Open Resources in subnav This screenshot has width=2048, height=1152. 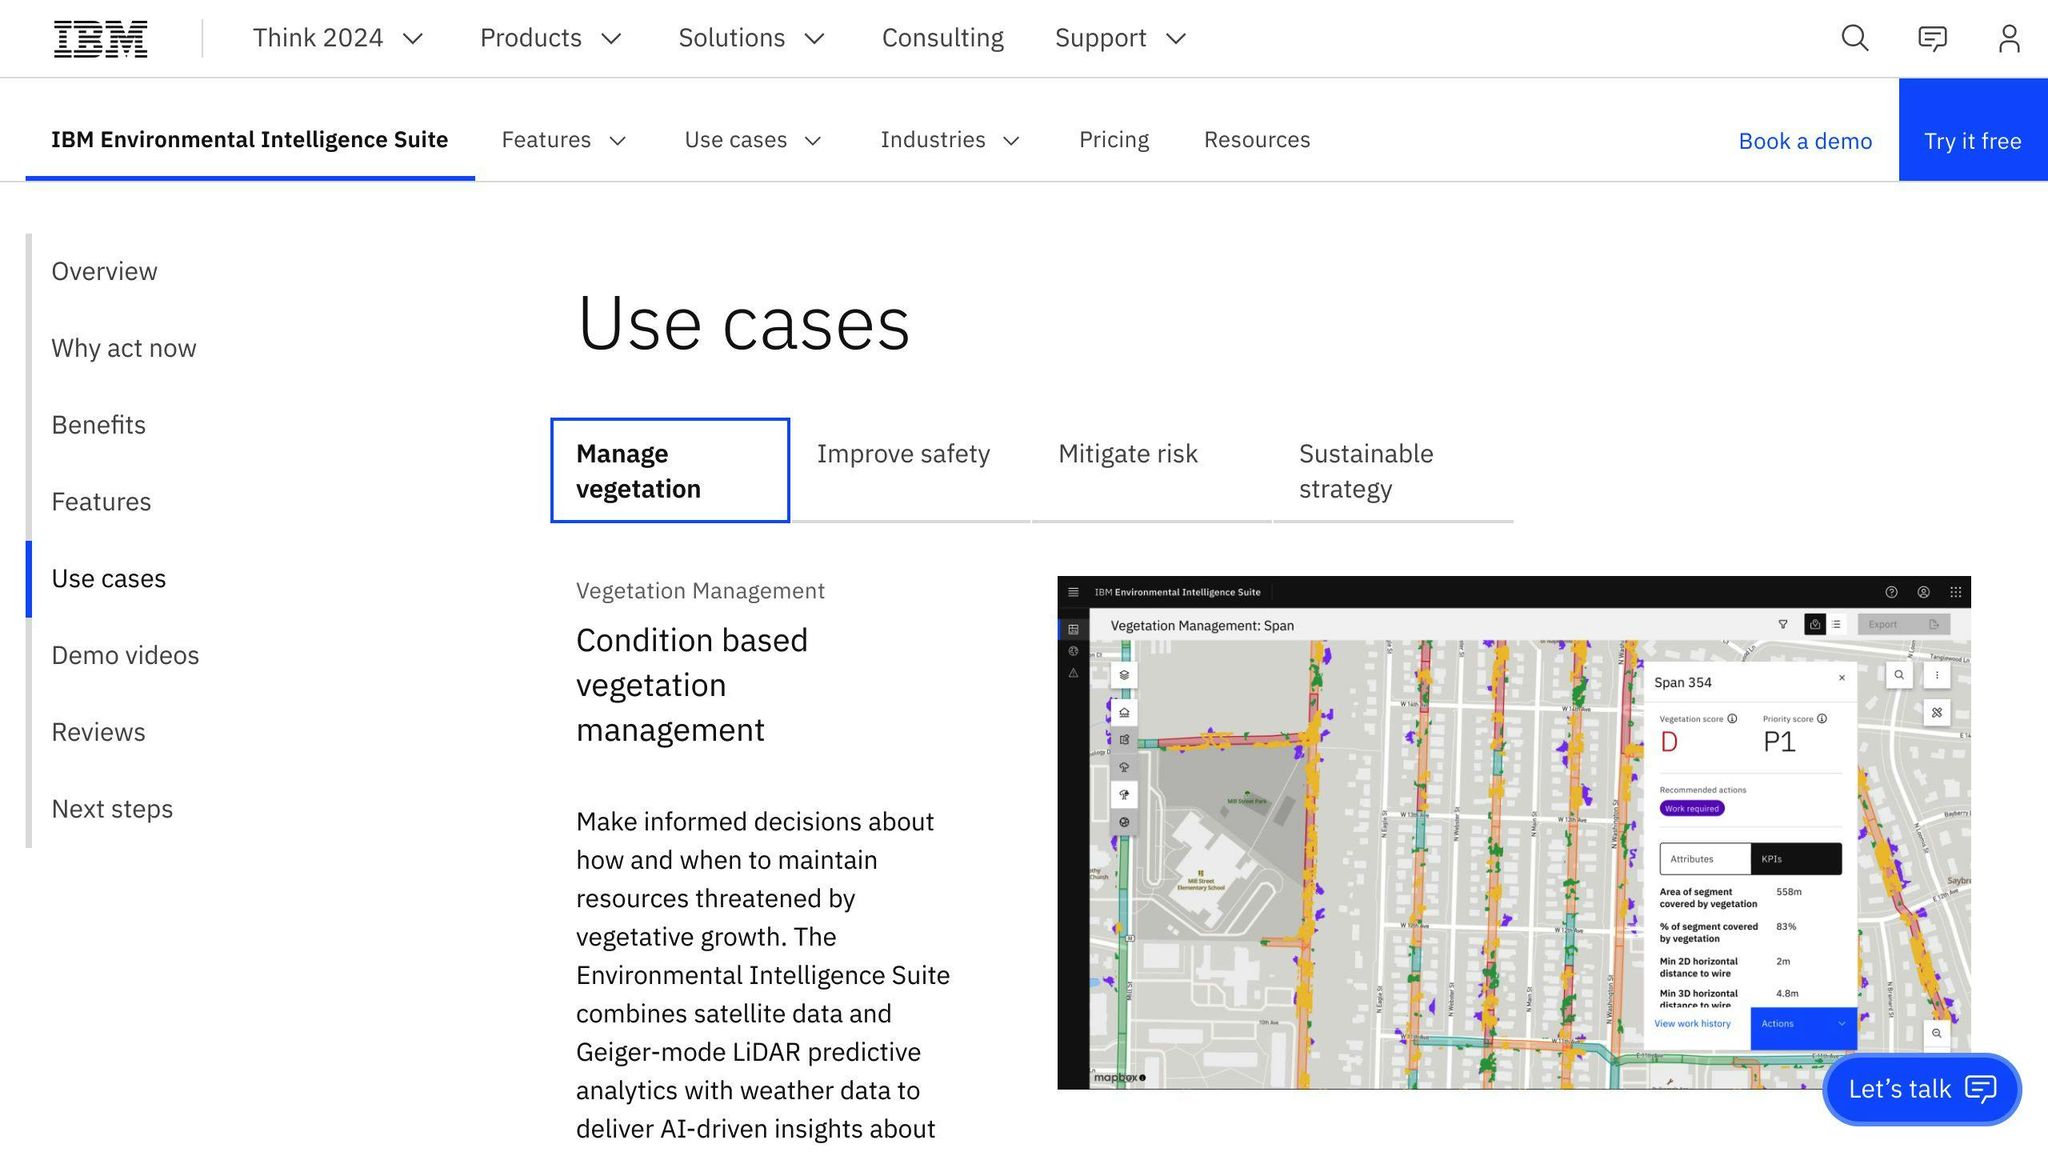click(1257, 140)
